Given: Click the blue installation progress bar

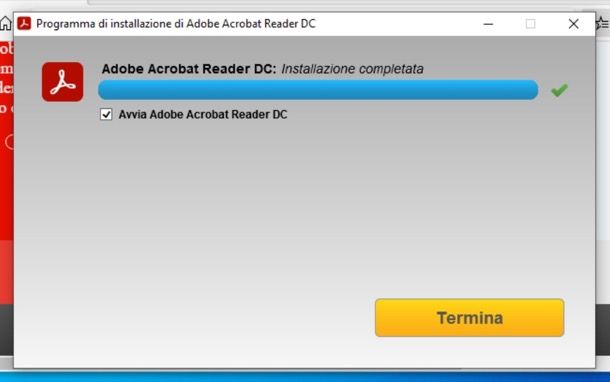Looking at the screenshot, I should pyautogui.click(x=318, y=90).
